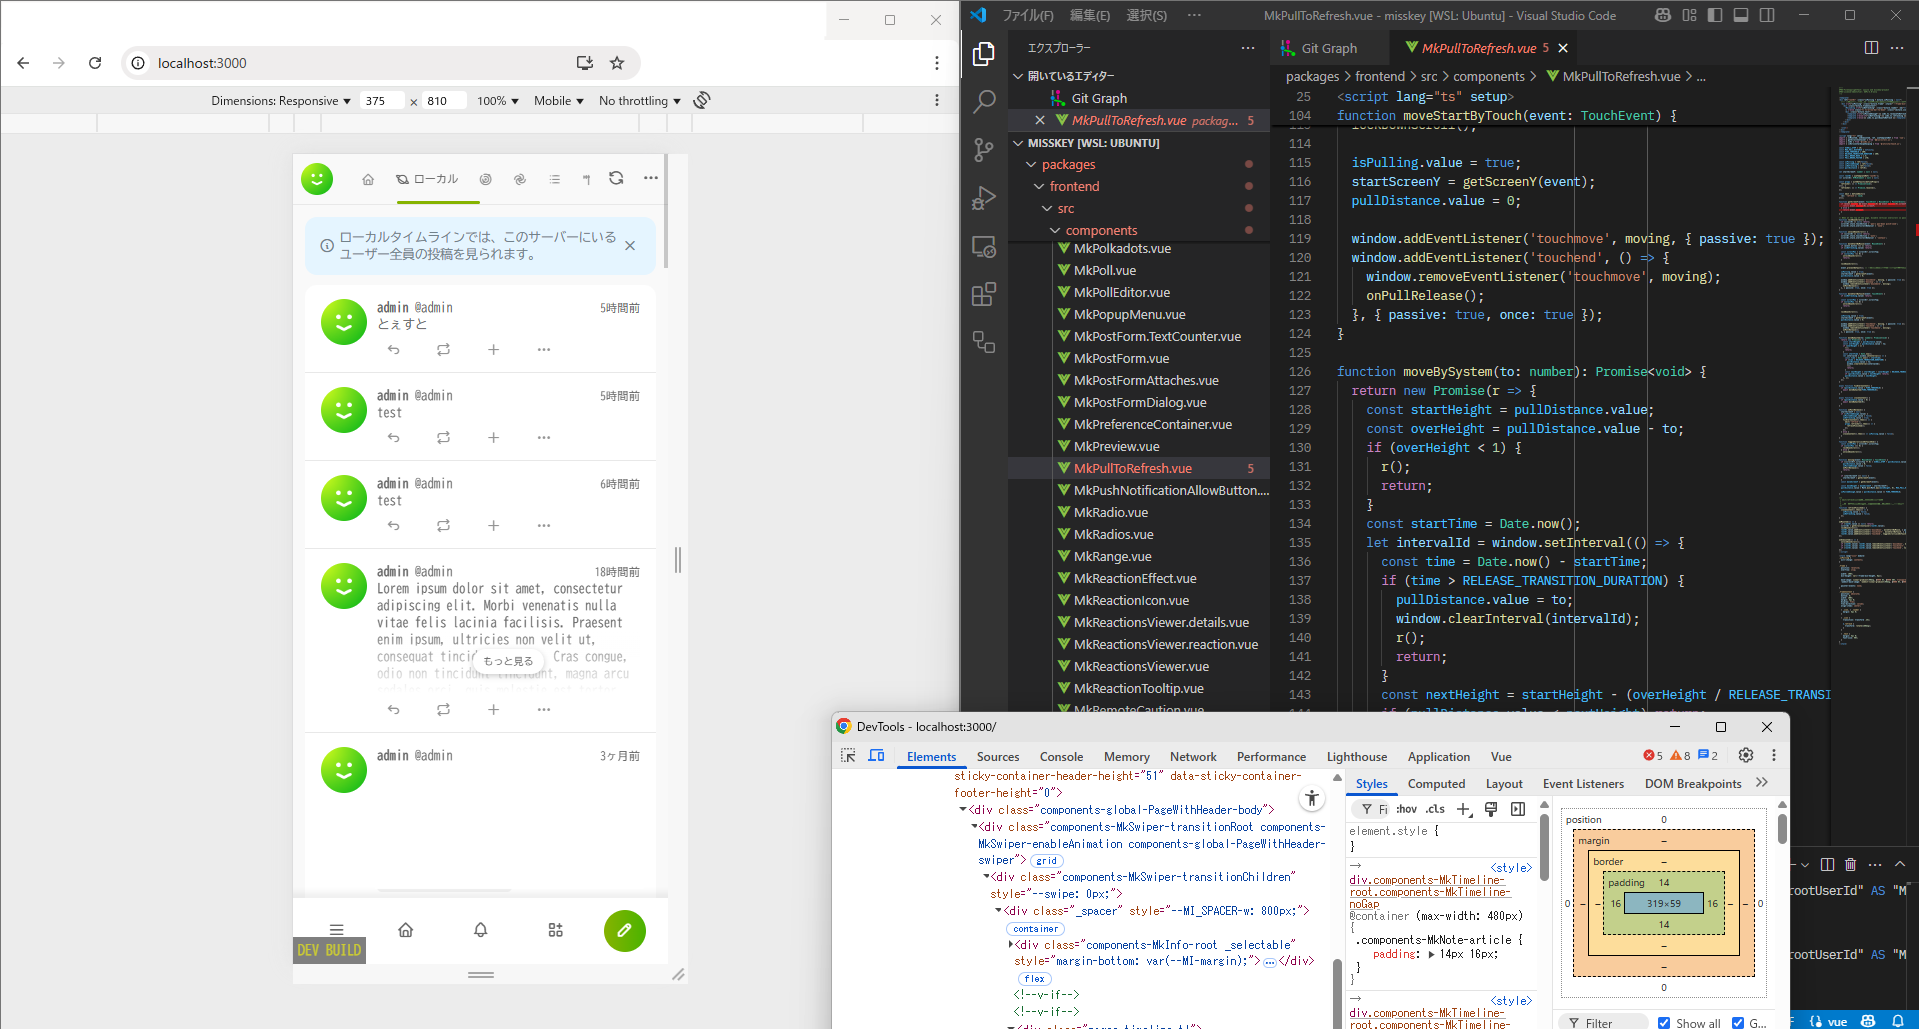The width and height of the screenshot is (1919, 1029).
Task: Collapse the components folder in the explorer
Action: (x=1100, y=230)
